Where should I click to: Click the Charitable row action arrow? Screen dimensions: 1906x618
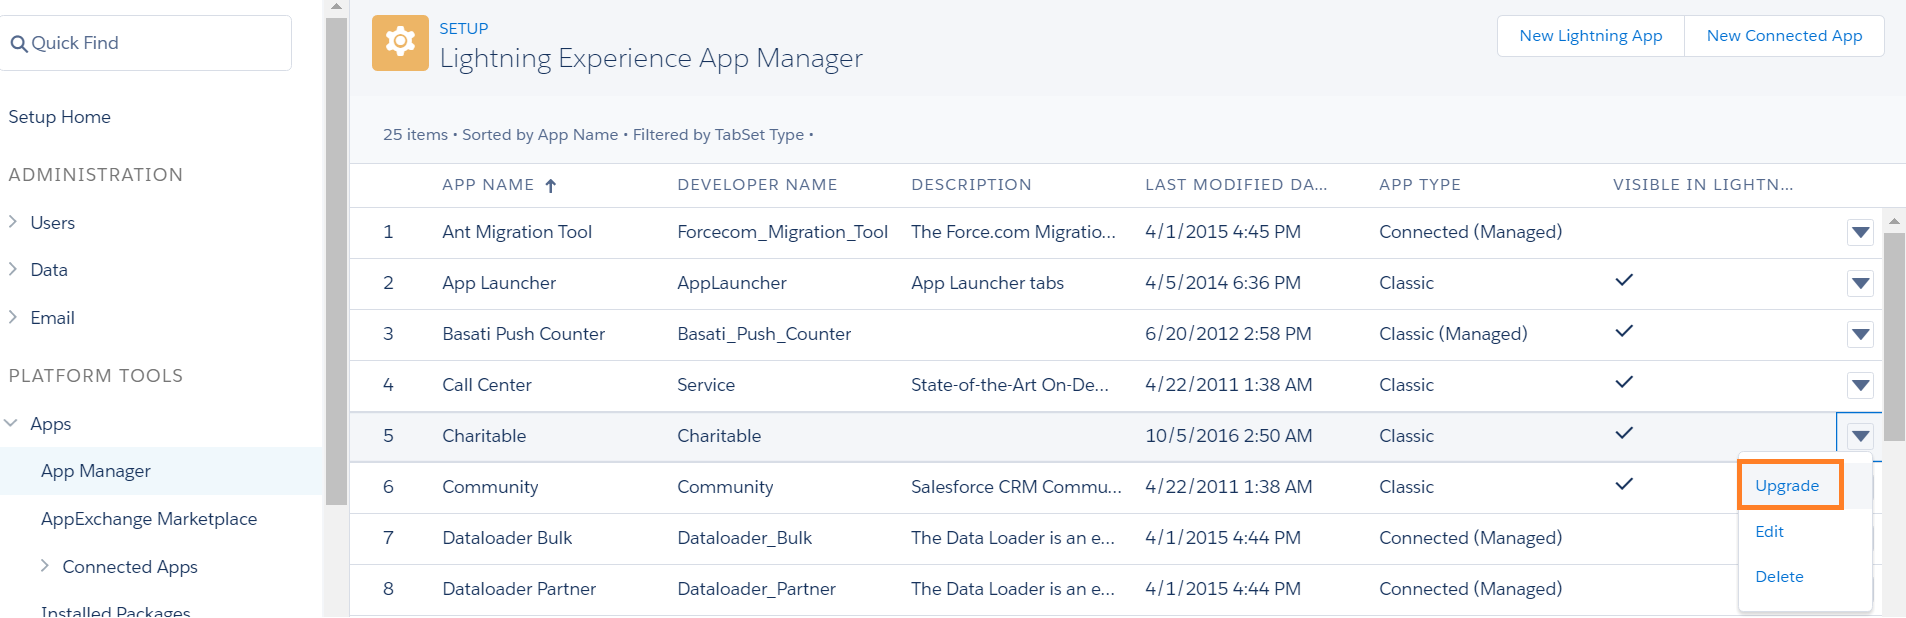click(x=1859, y=436)
